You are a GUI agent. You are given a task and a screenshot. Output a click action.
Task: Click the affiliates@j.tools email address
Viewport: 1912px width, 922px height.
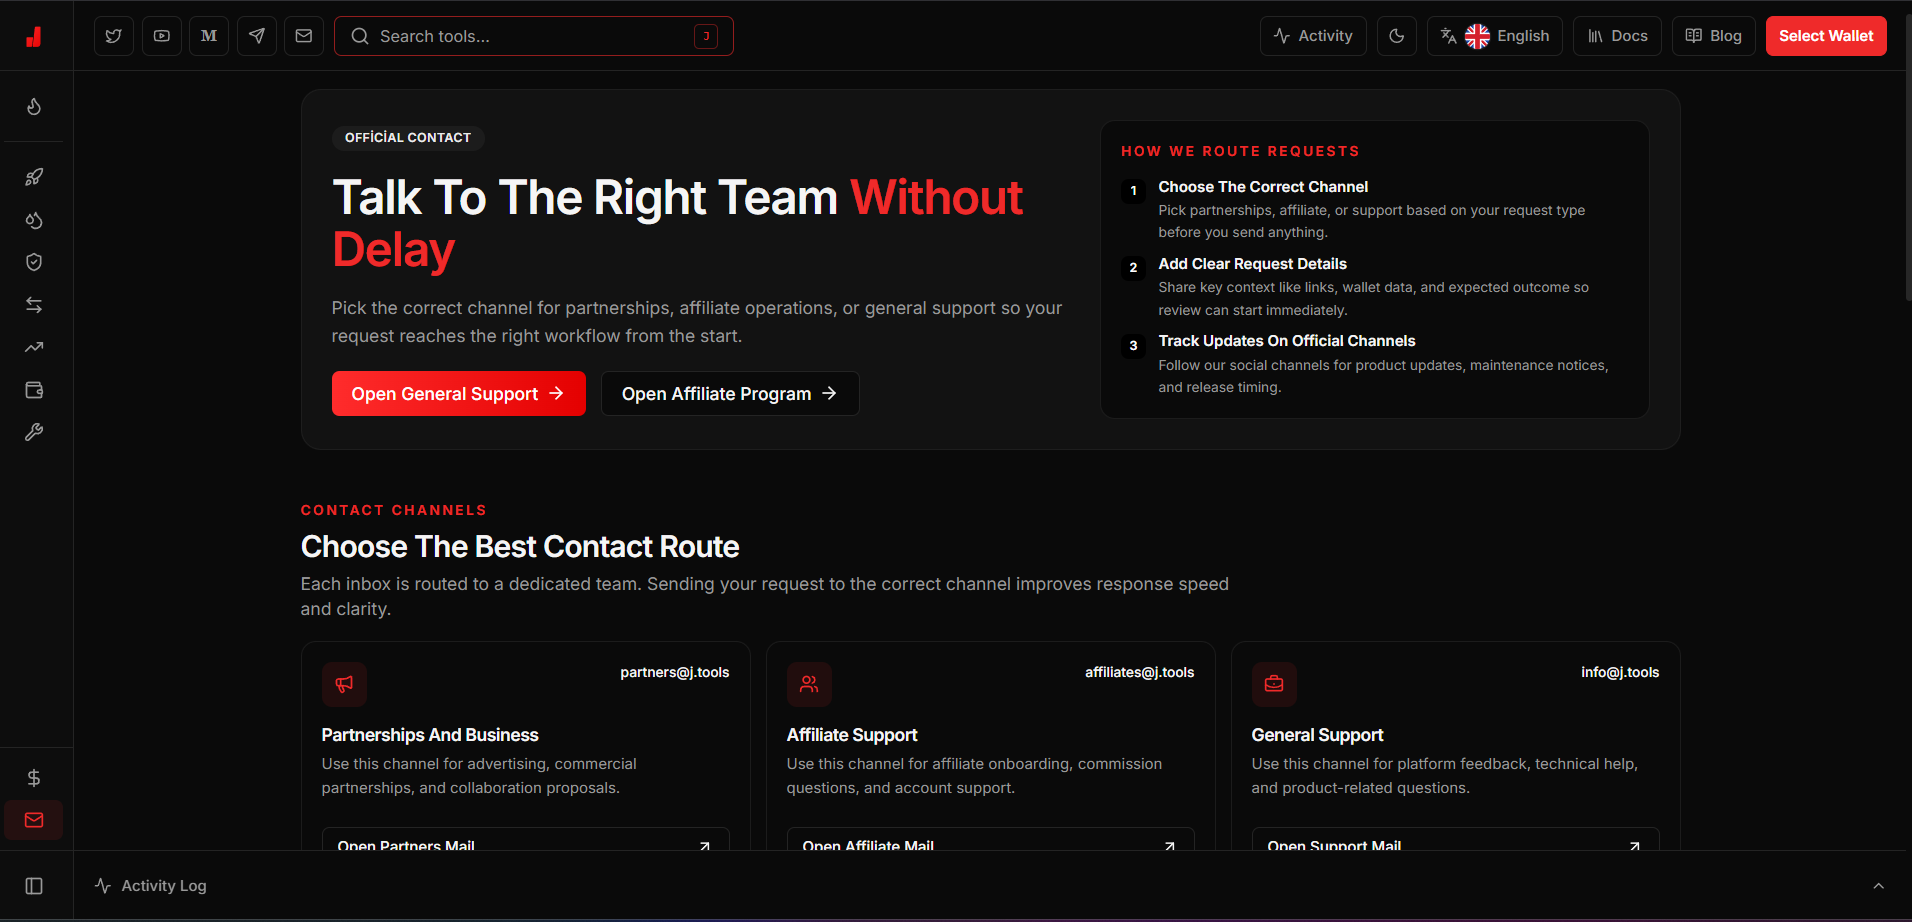pyautogui.click(x=1140, y=672)
